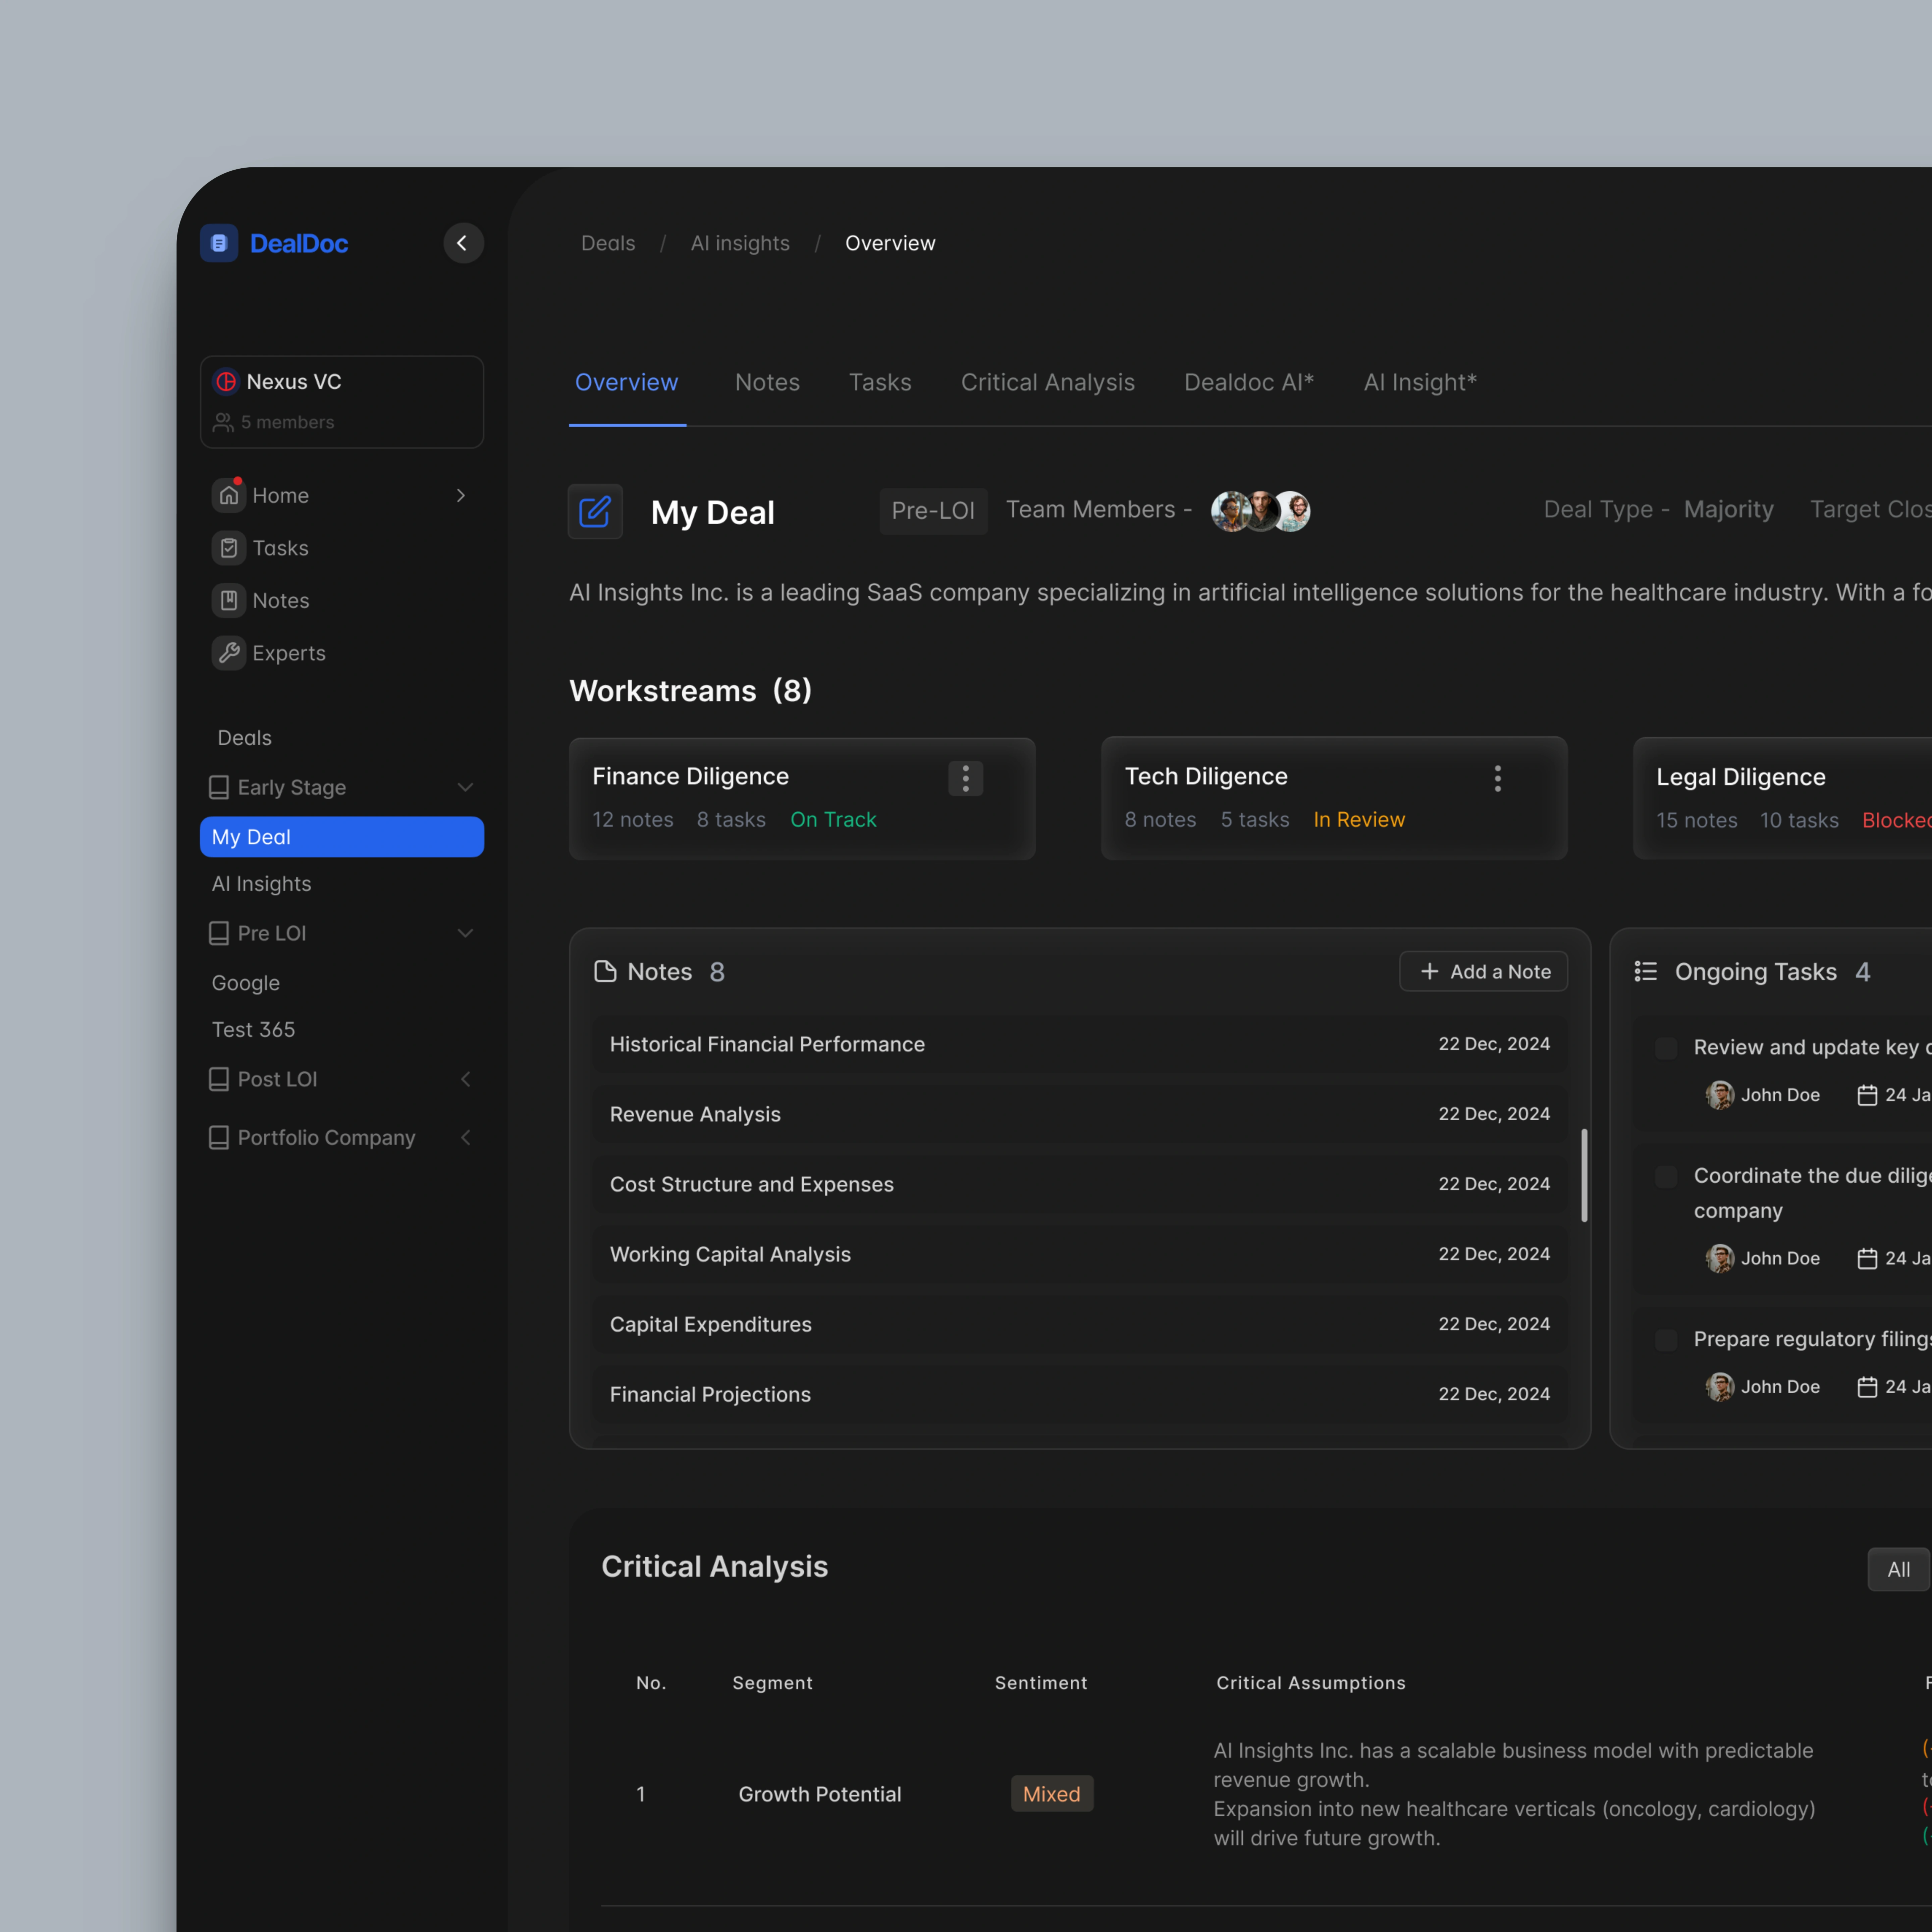Click the DealDoc logo icon
1932x1932 pixels.
[219, 243]
